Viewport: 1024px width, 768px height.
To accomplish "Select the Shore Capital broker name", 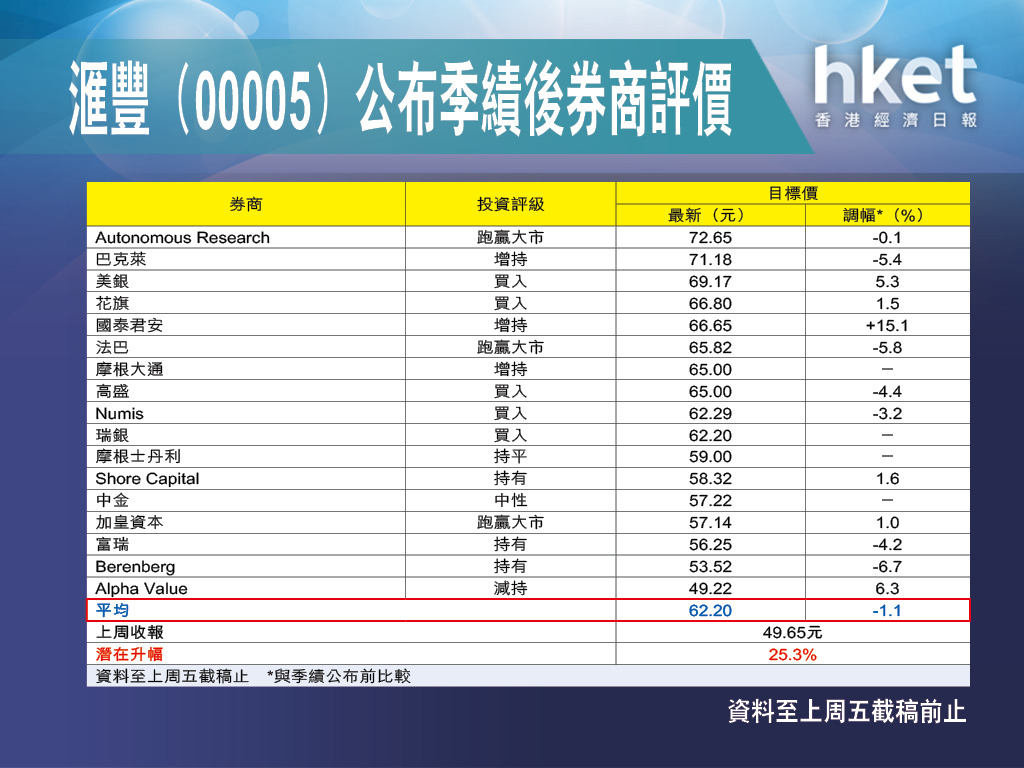I will pos(147,479).
